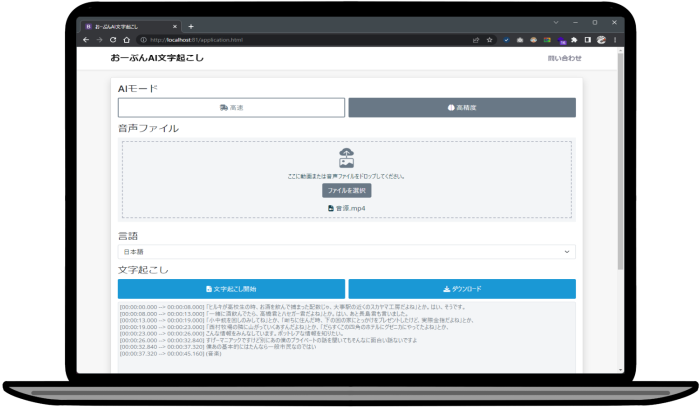Open the blue checkmark extension
Screen dimensions: 700x408
(506, 40)
